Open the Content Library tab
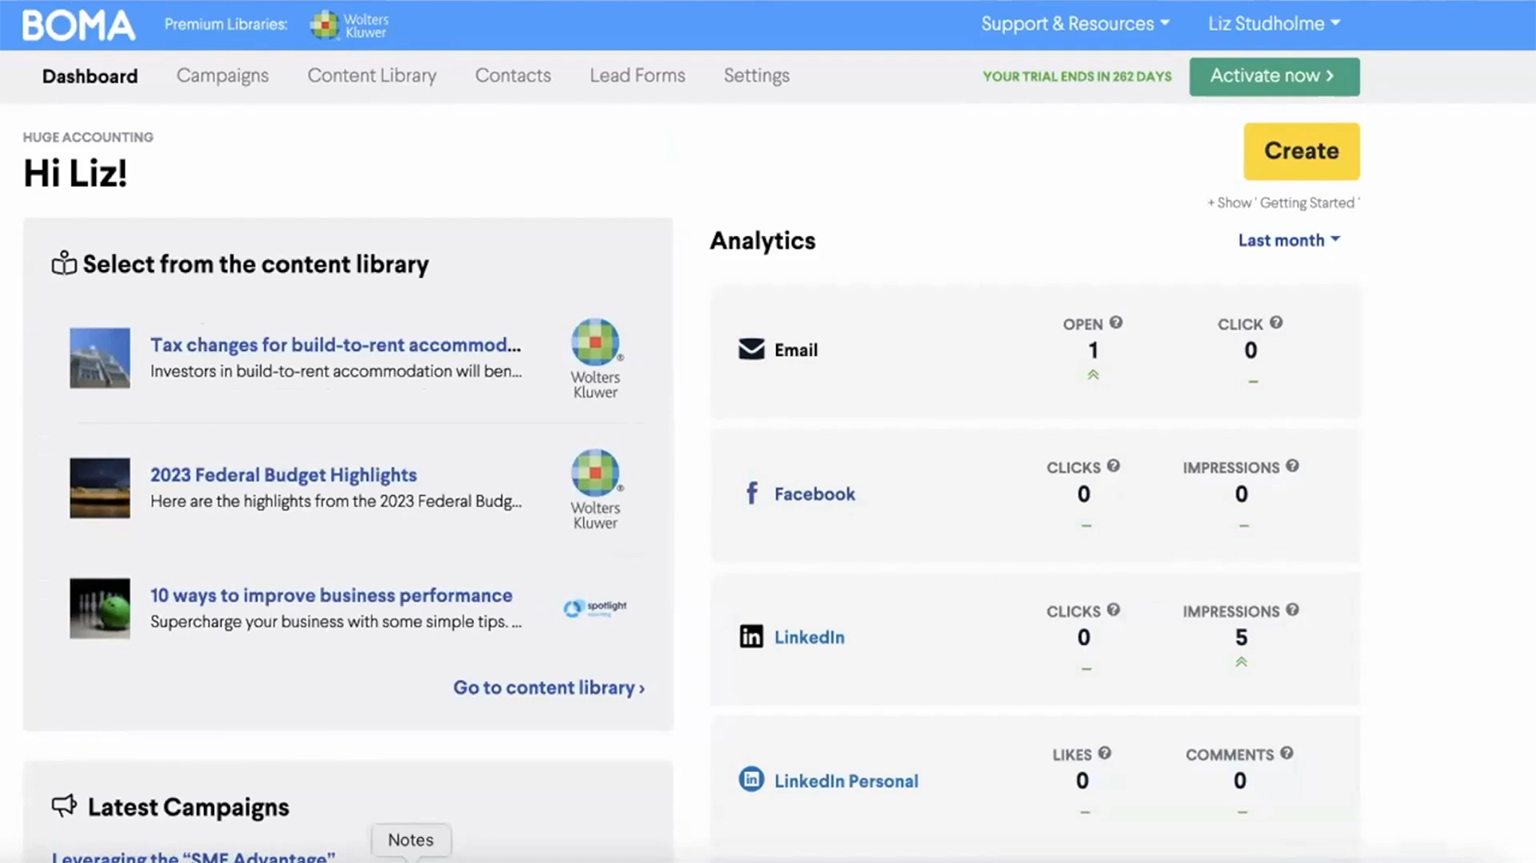This screenshot has width=1536, height=863. (x=371, y=76)
